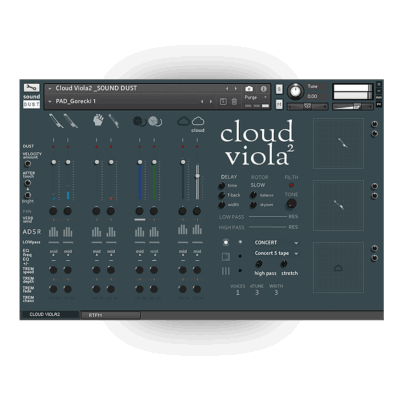The width and height of the screenshot is (400, 400).
Task: Select next PAD_Gorecki snapshot arrow
Action: 211,101
